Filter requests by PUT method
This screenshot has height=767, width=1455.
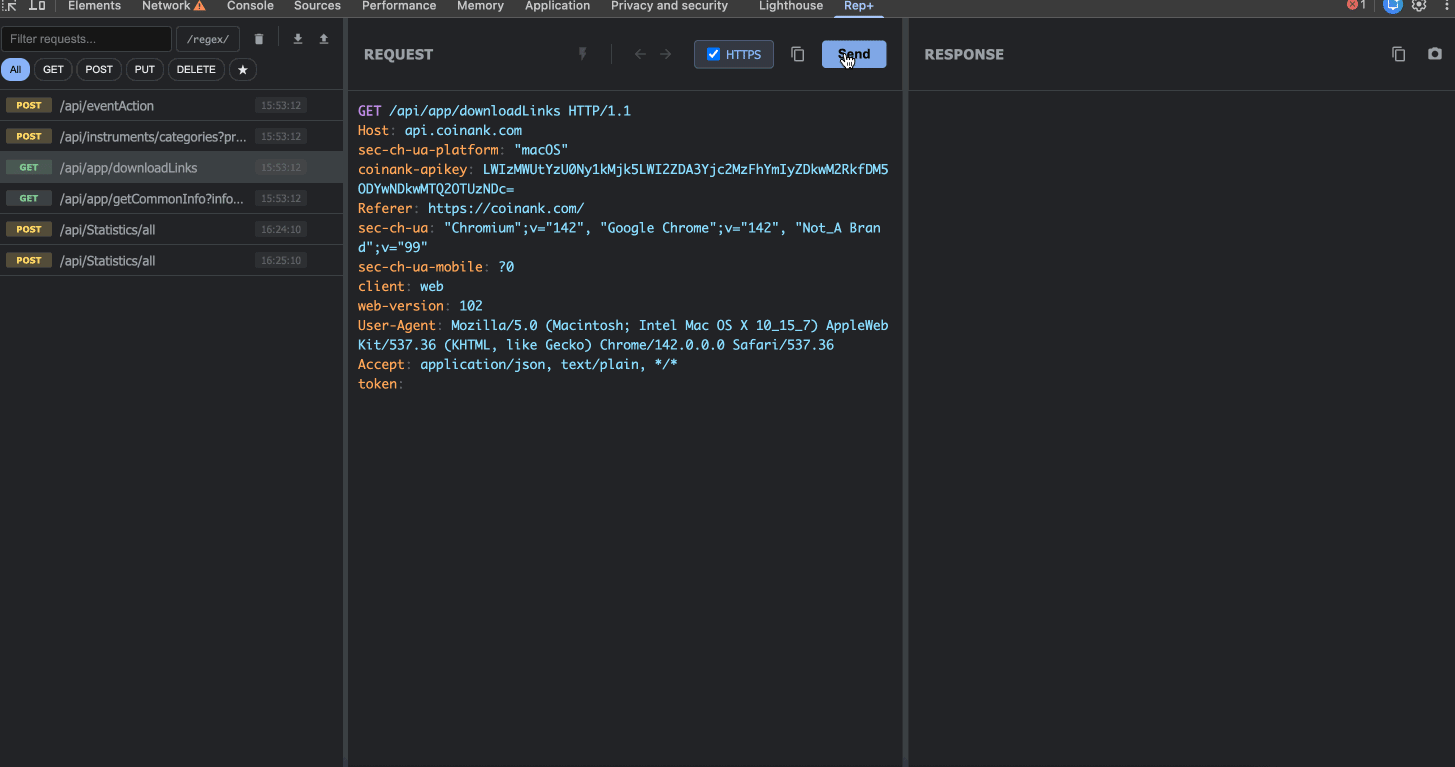(x=145, y=70)
